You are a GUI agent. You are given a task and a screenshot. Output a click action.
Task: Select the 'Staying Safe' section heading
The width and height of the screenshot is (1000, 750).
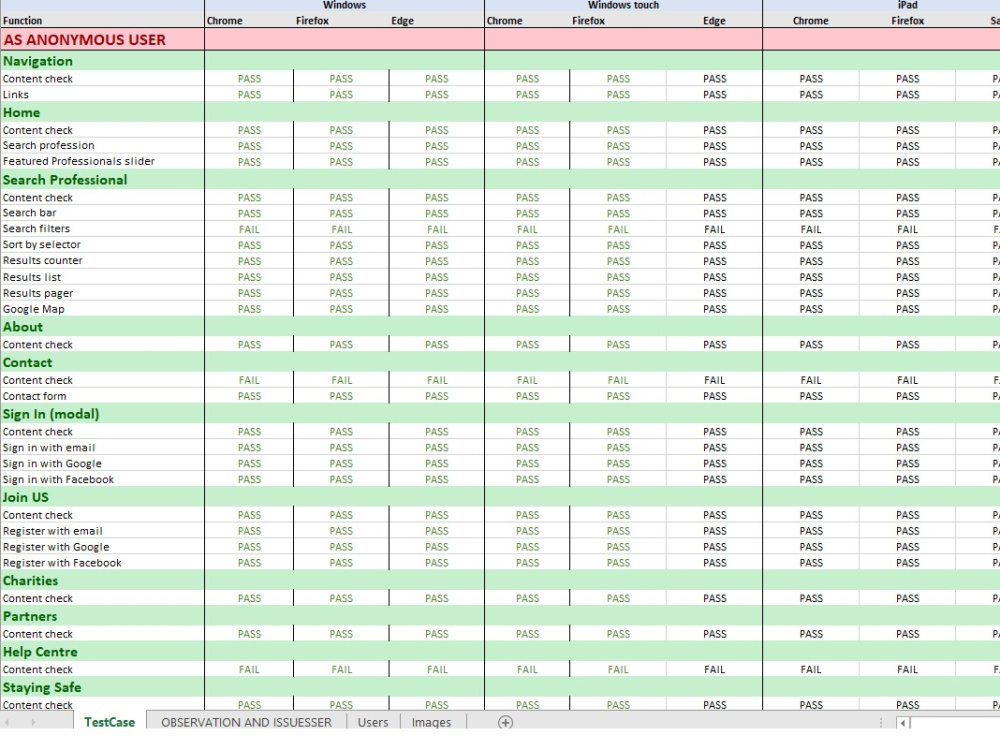[102, 688]
